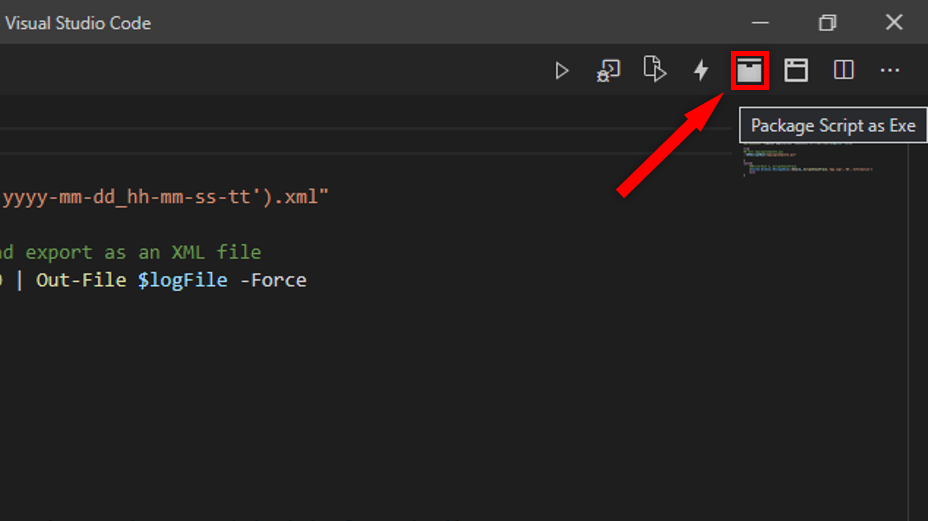
Task: Click the debug script icon with bug
Action: coord(608,71)
